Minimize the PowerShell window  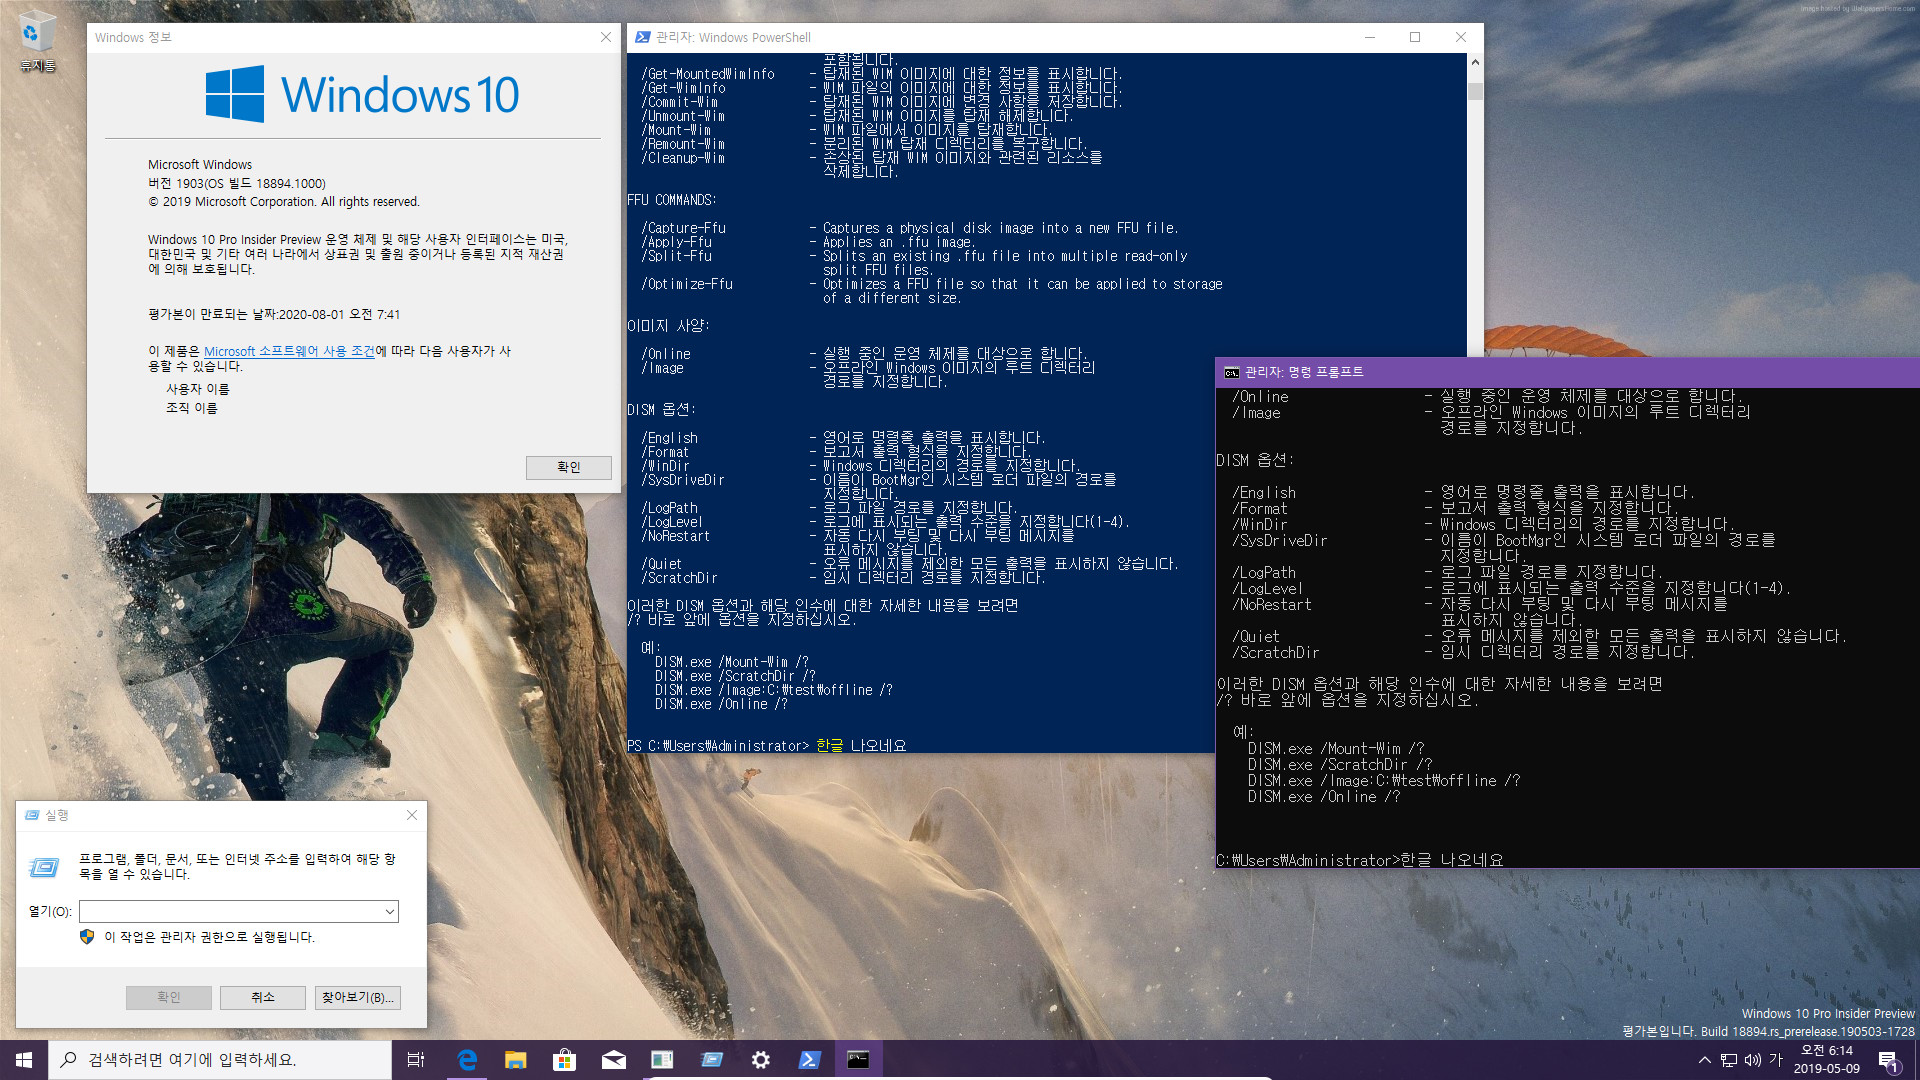point(1370,37)
